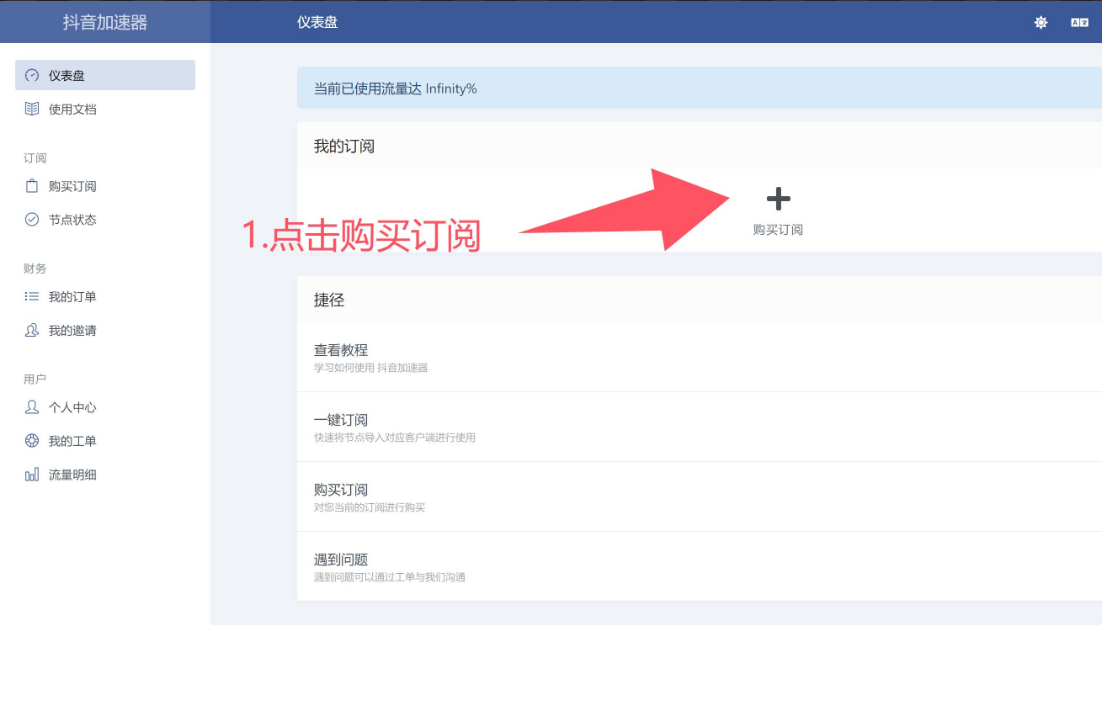Open 使用文档 in the sidebar menu
The width and height of the screenshot is (1102, 702).
105,109
